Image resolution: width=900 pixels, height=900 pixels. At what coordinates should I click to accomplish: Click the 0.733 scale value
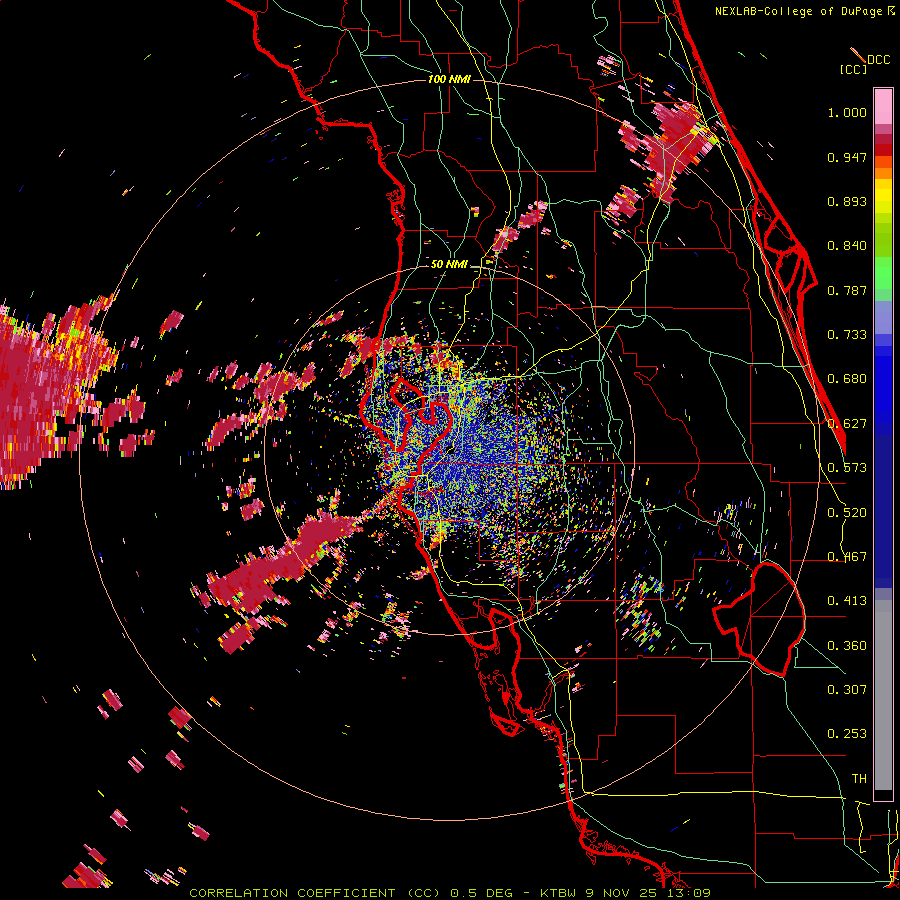click(x=847, y=335)
